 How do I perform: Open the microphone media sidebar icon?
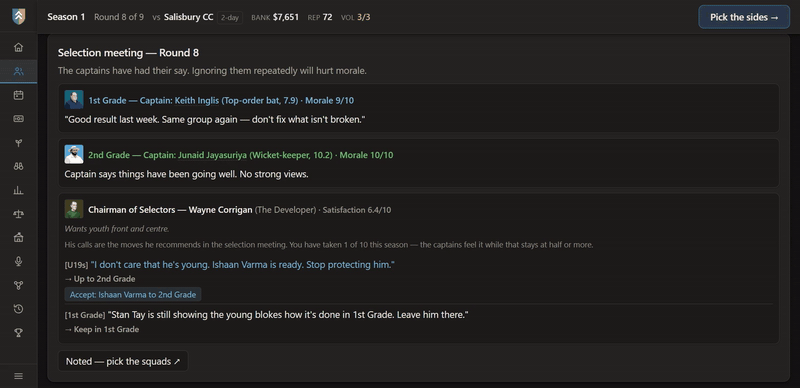18,261
